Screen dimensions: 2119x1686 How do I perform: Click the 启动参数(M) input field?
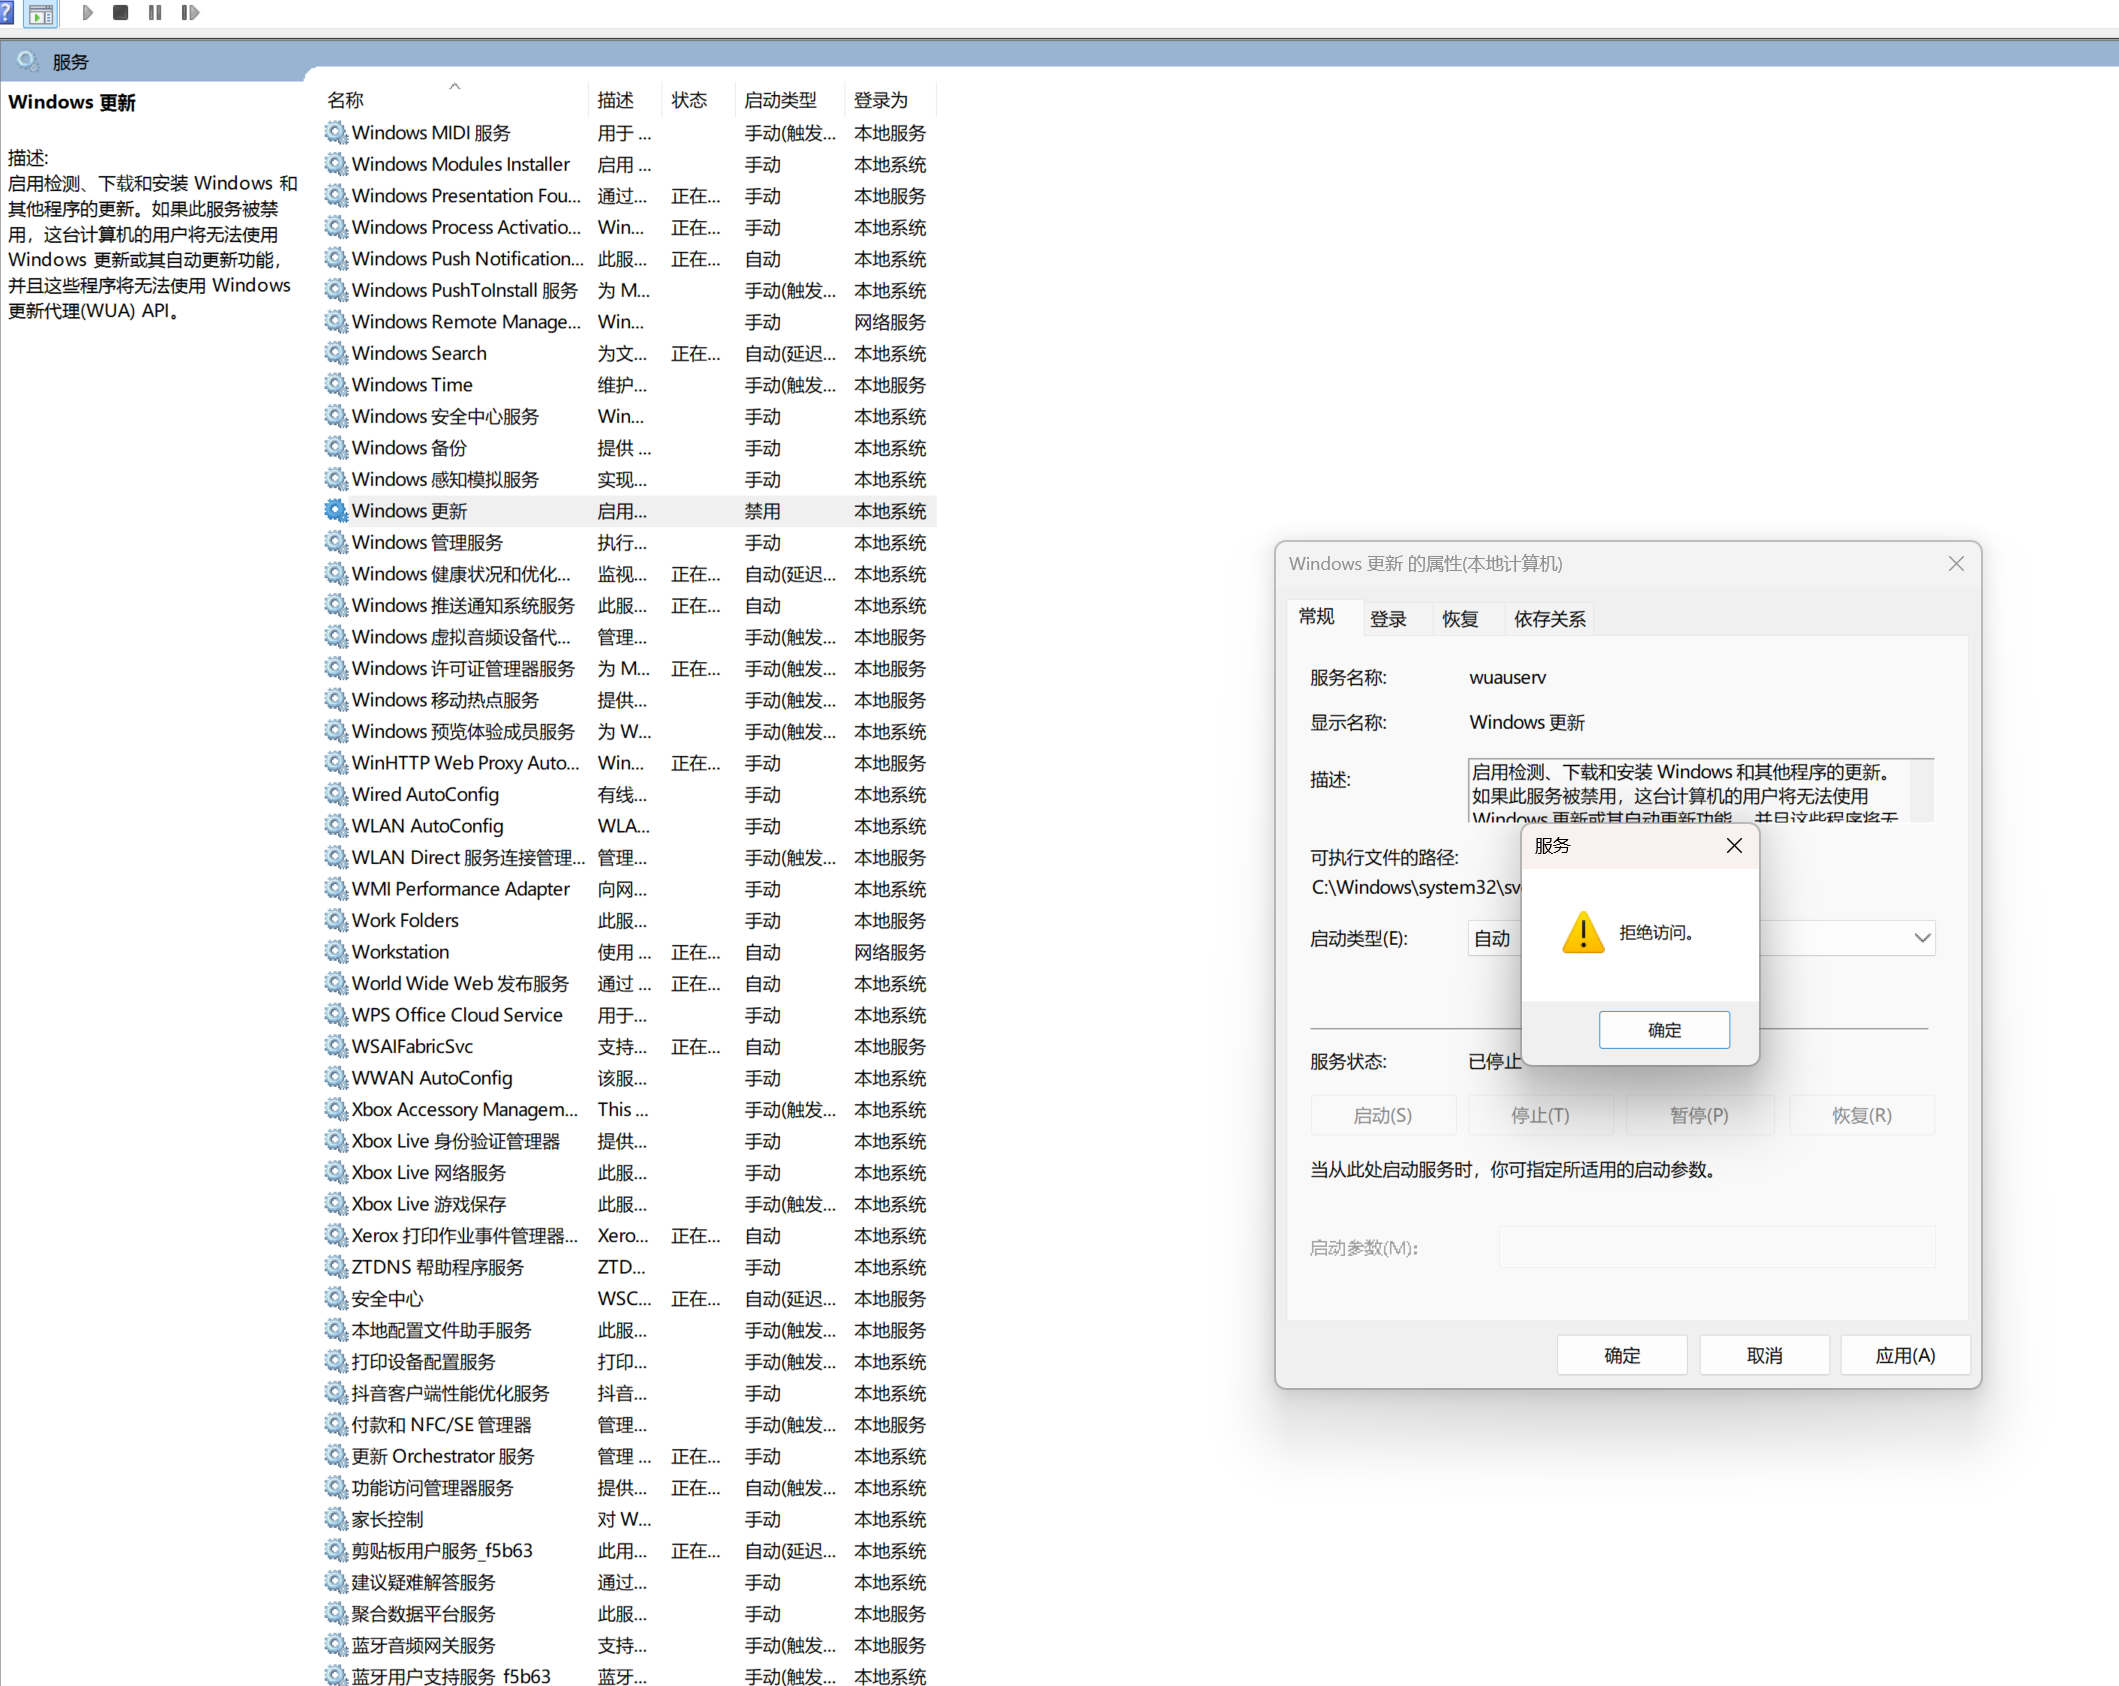[x=1716, y=1248]
